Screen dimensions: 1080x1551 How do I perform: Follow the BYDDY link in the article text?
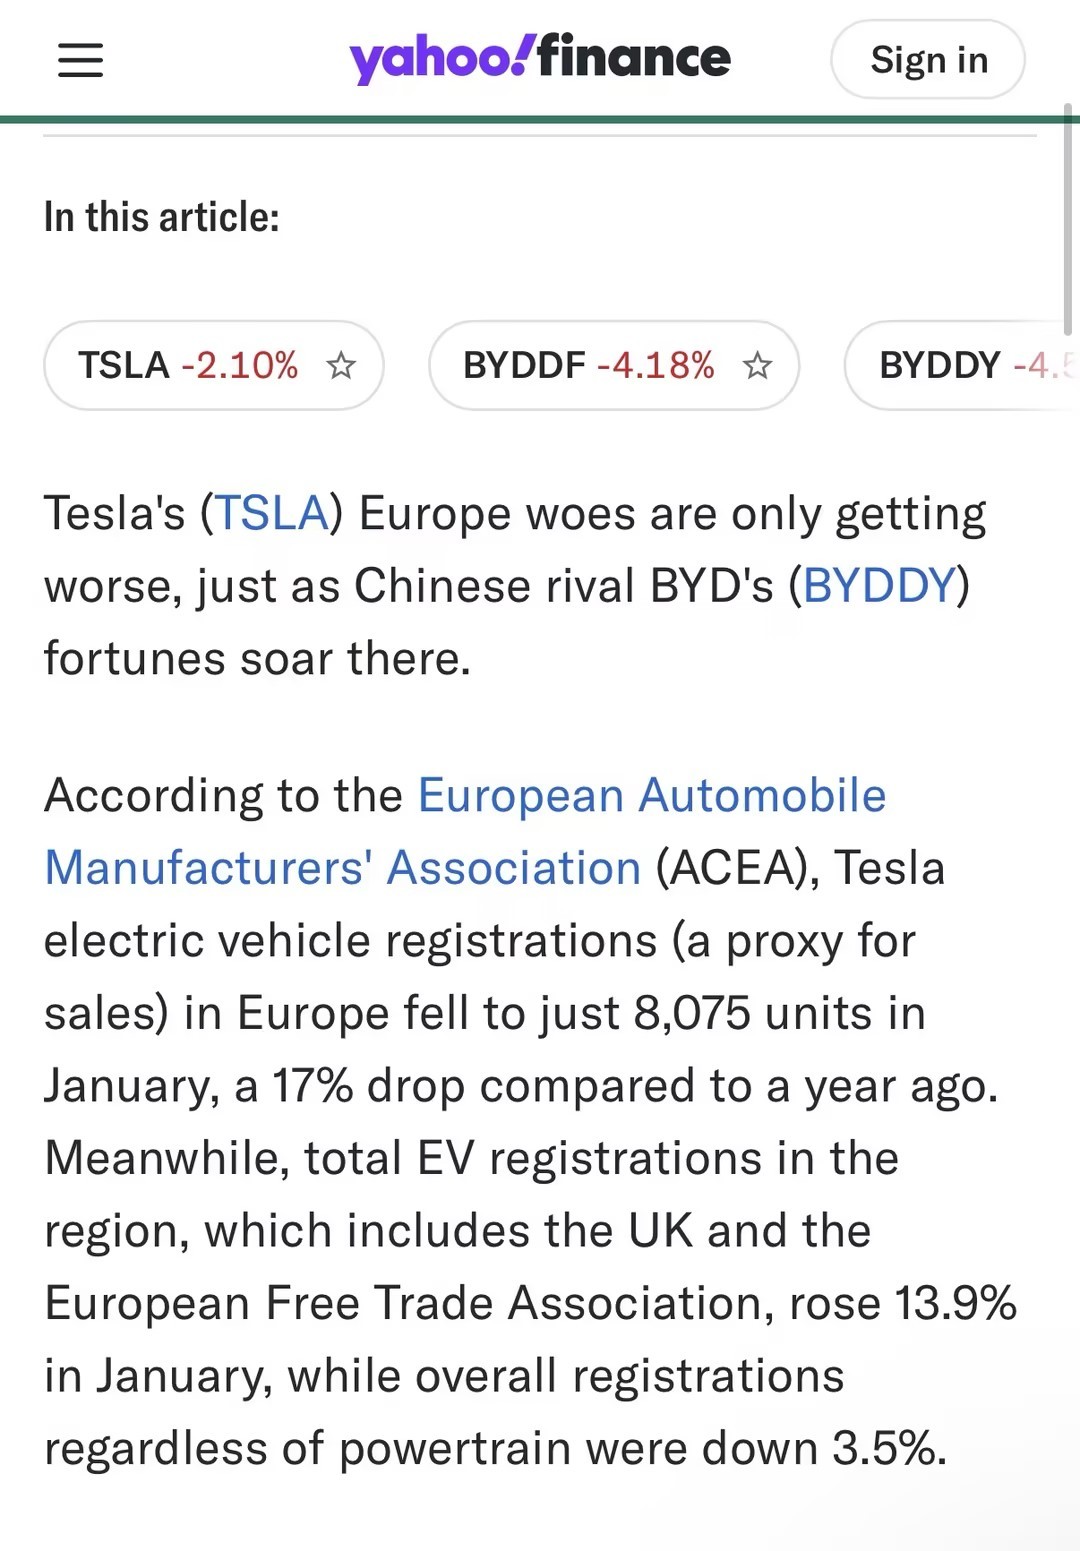[x=880, y=586]
